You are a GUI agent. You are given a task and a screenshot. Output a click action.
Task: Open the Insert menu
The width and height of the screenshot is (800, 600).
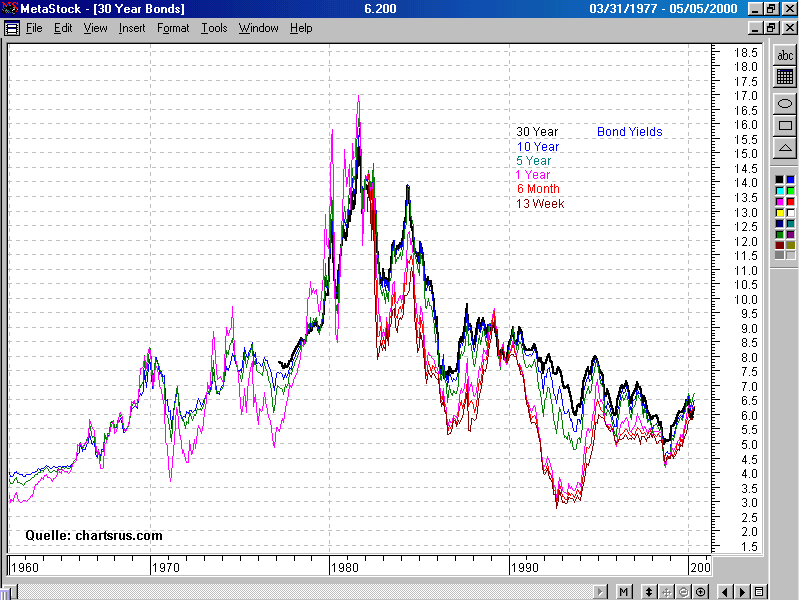pos(132,28)
